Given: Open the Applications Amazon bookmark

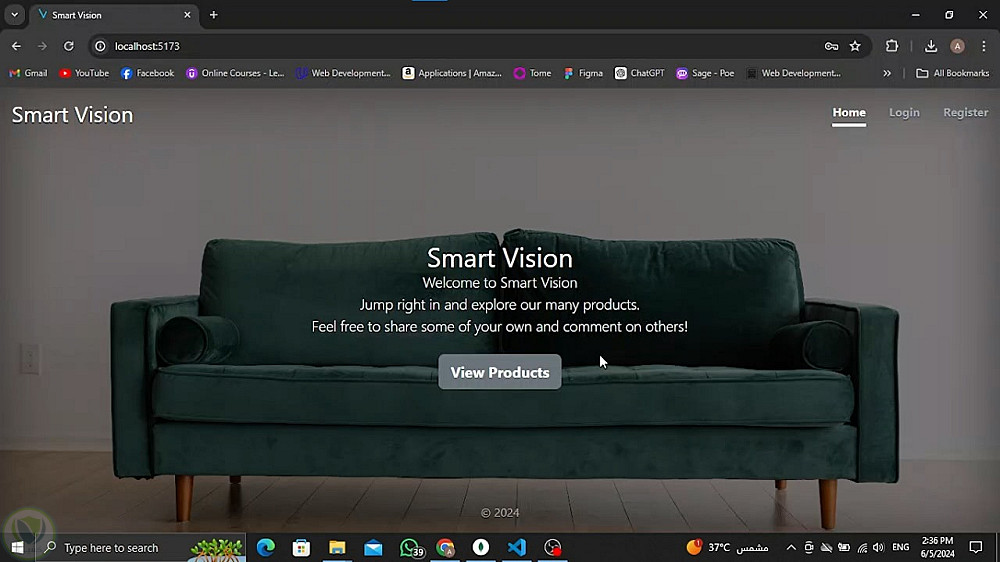Looking at the screenshot, I should pos(452,73).
